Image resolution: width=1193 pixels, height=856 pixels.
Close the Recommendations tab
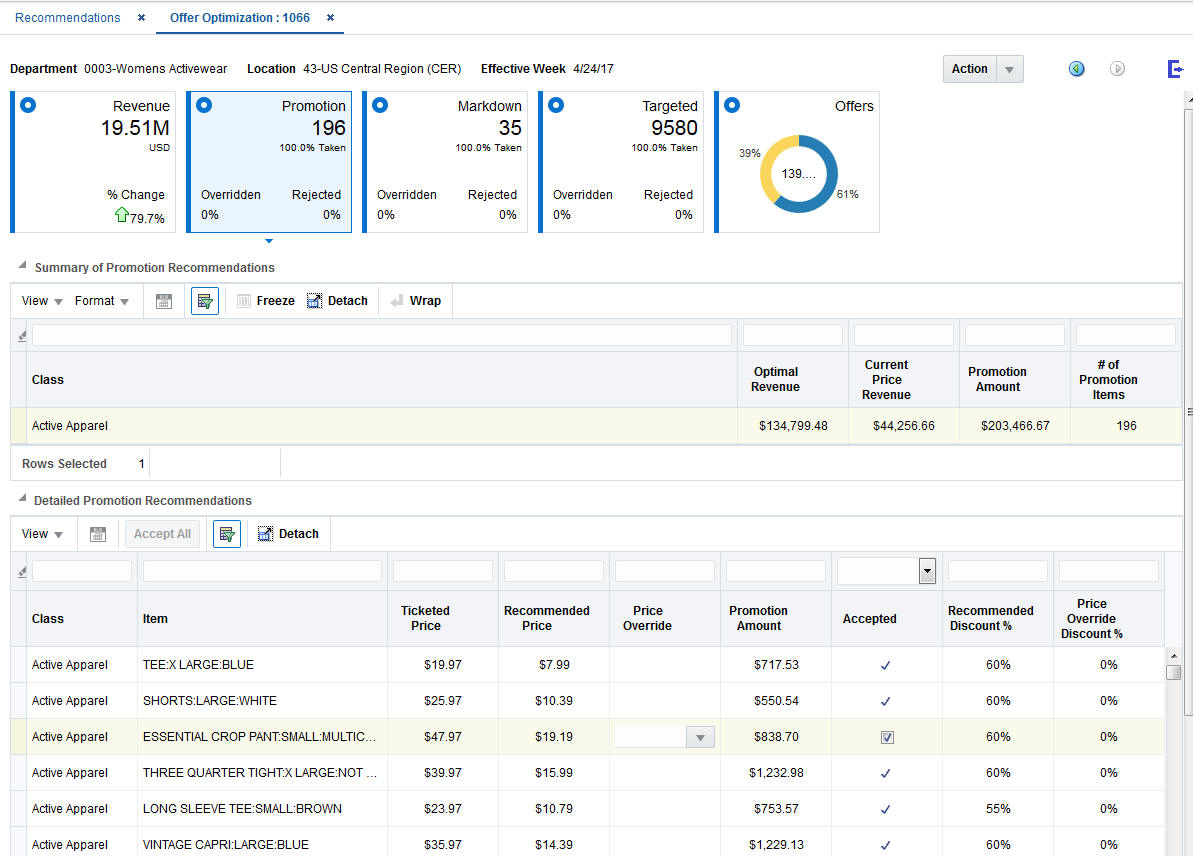click(x=142, y=18)
